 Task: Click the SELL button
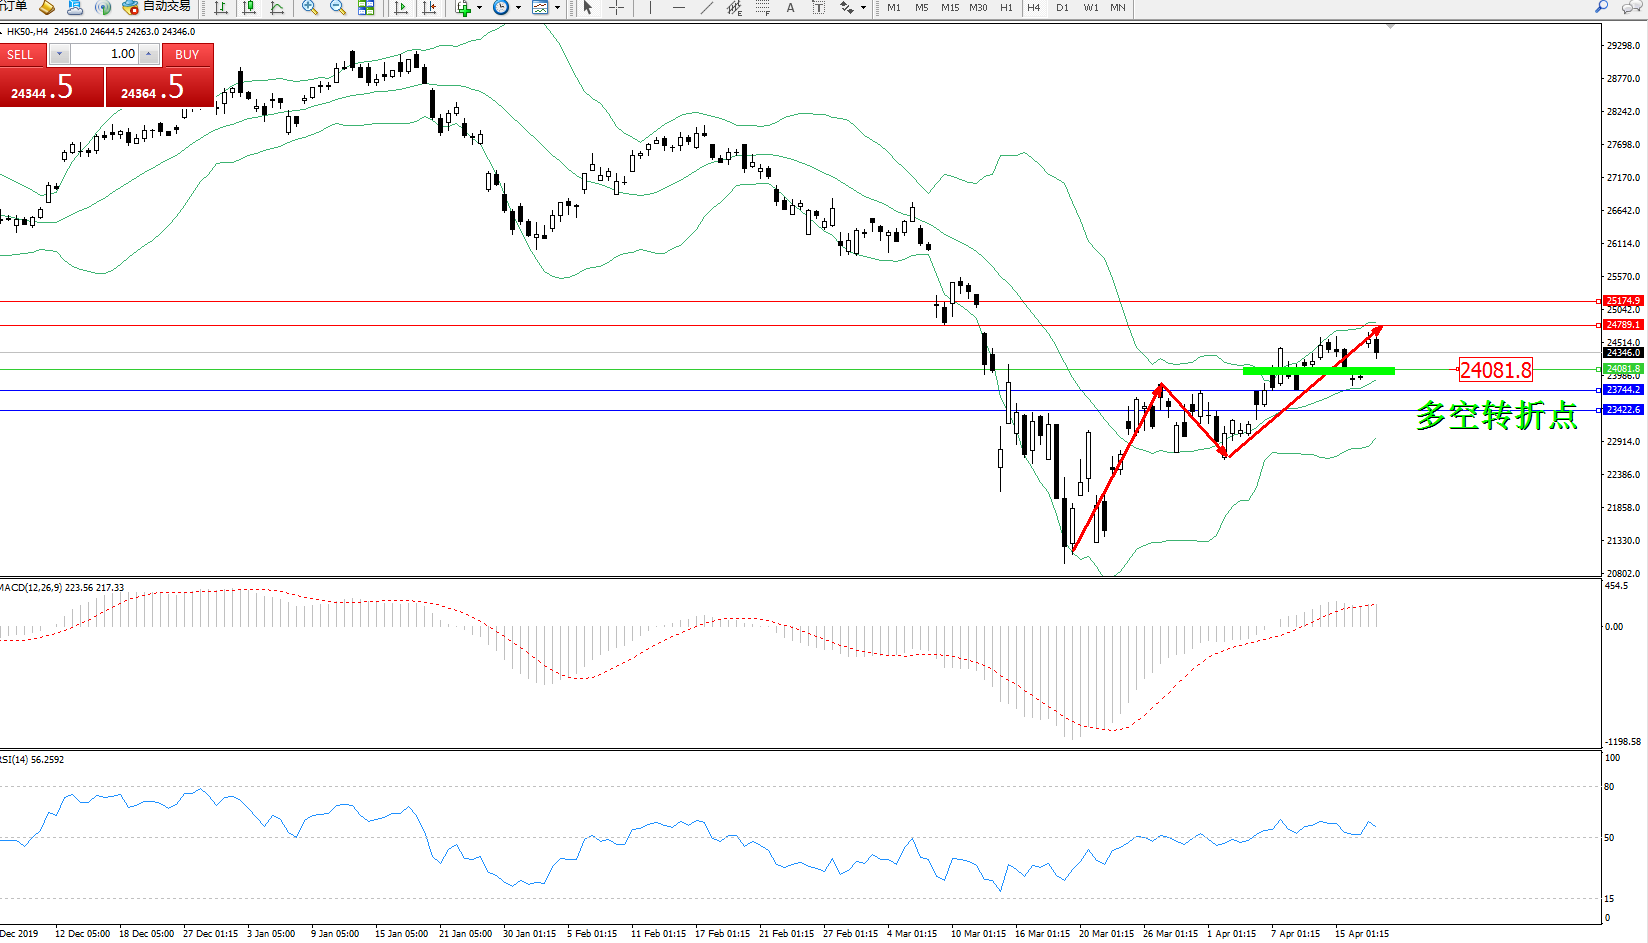click(x=22, y=55)
